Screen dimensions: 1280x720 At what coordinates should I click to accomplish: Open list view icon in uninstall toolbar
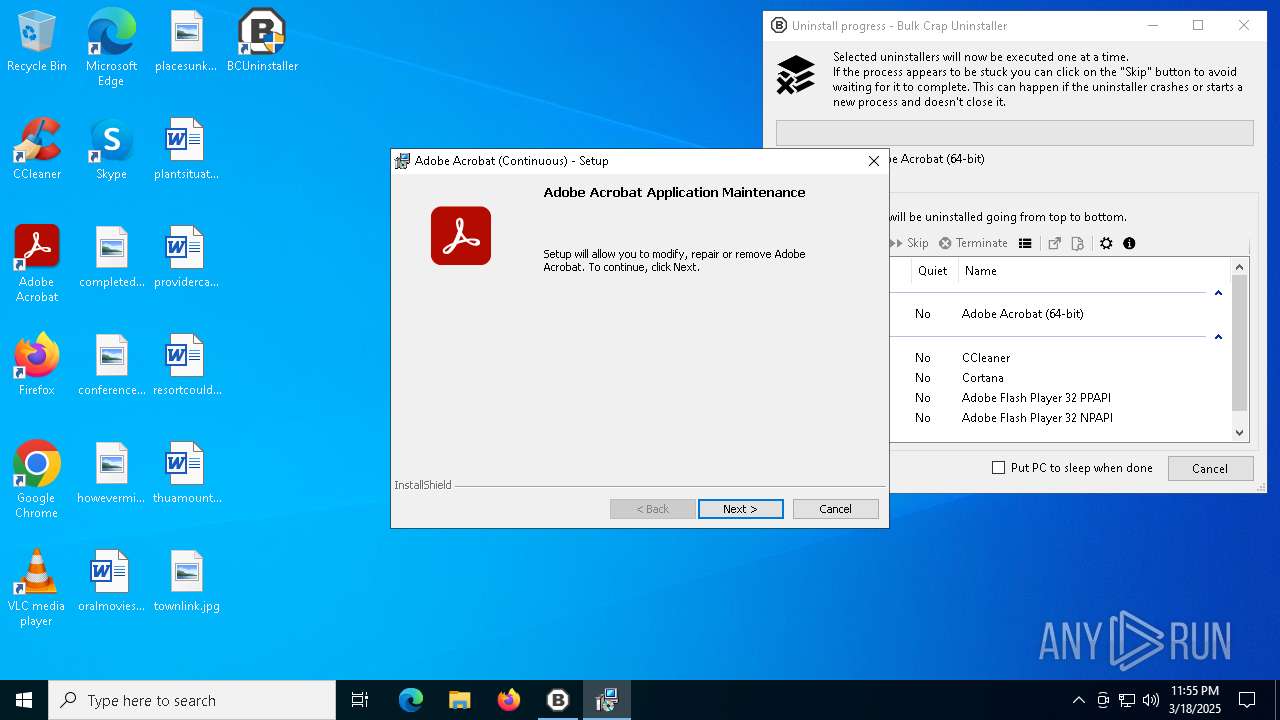(1025, 243)
